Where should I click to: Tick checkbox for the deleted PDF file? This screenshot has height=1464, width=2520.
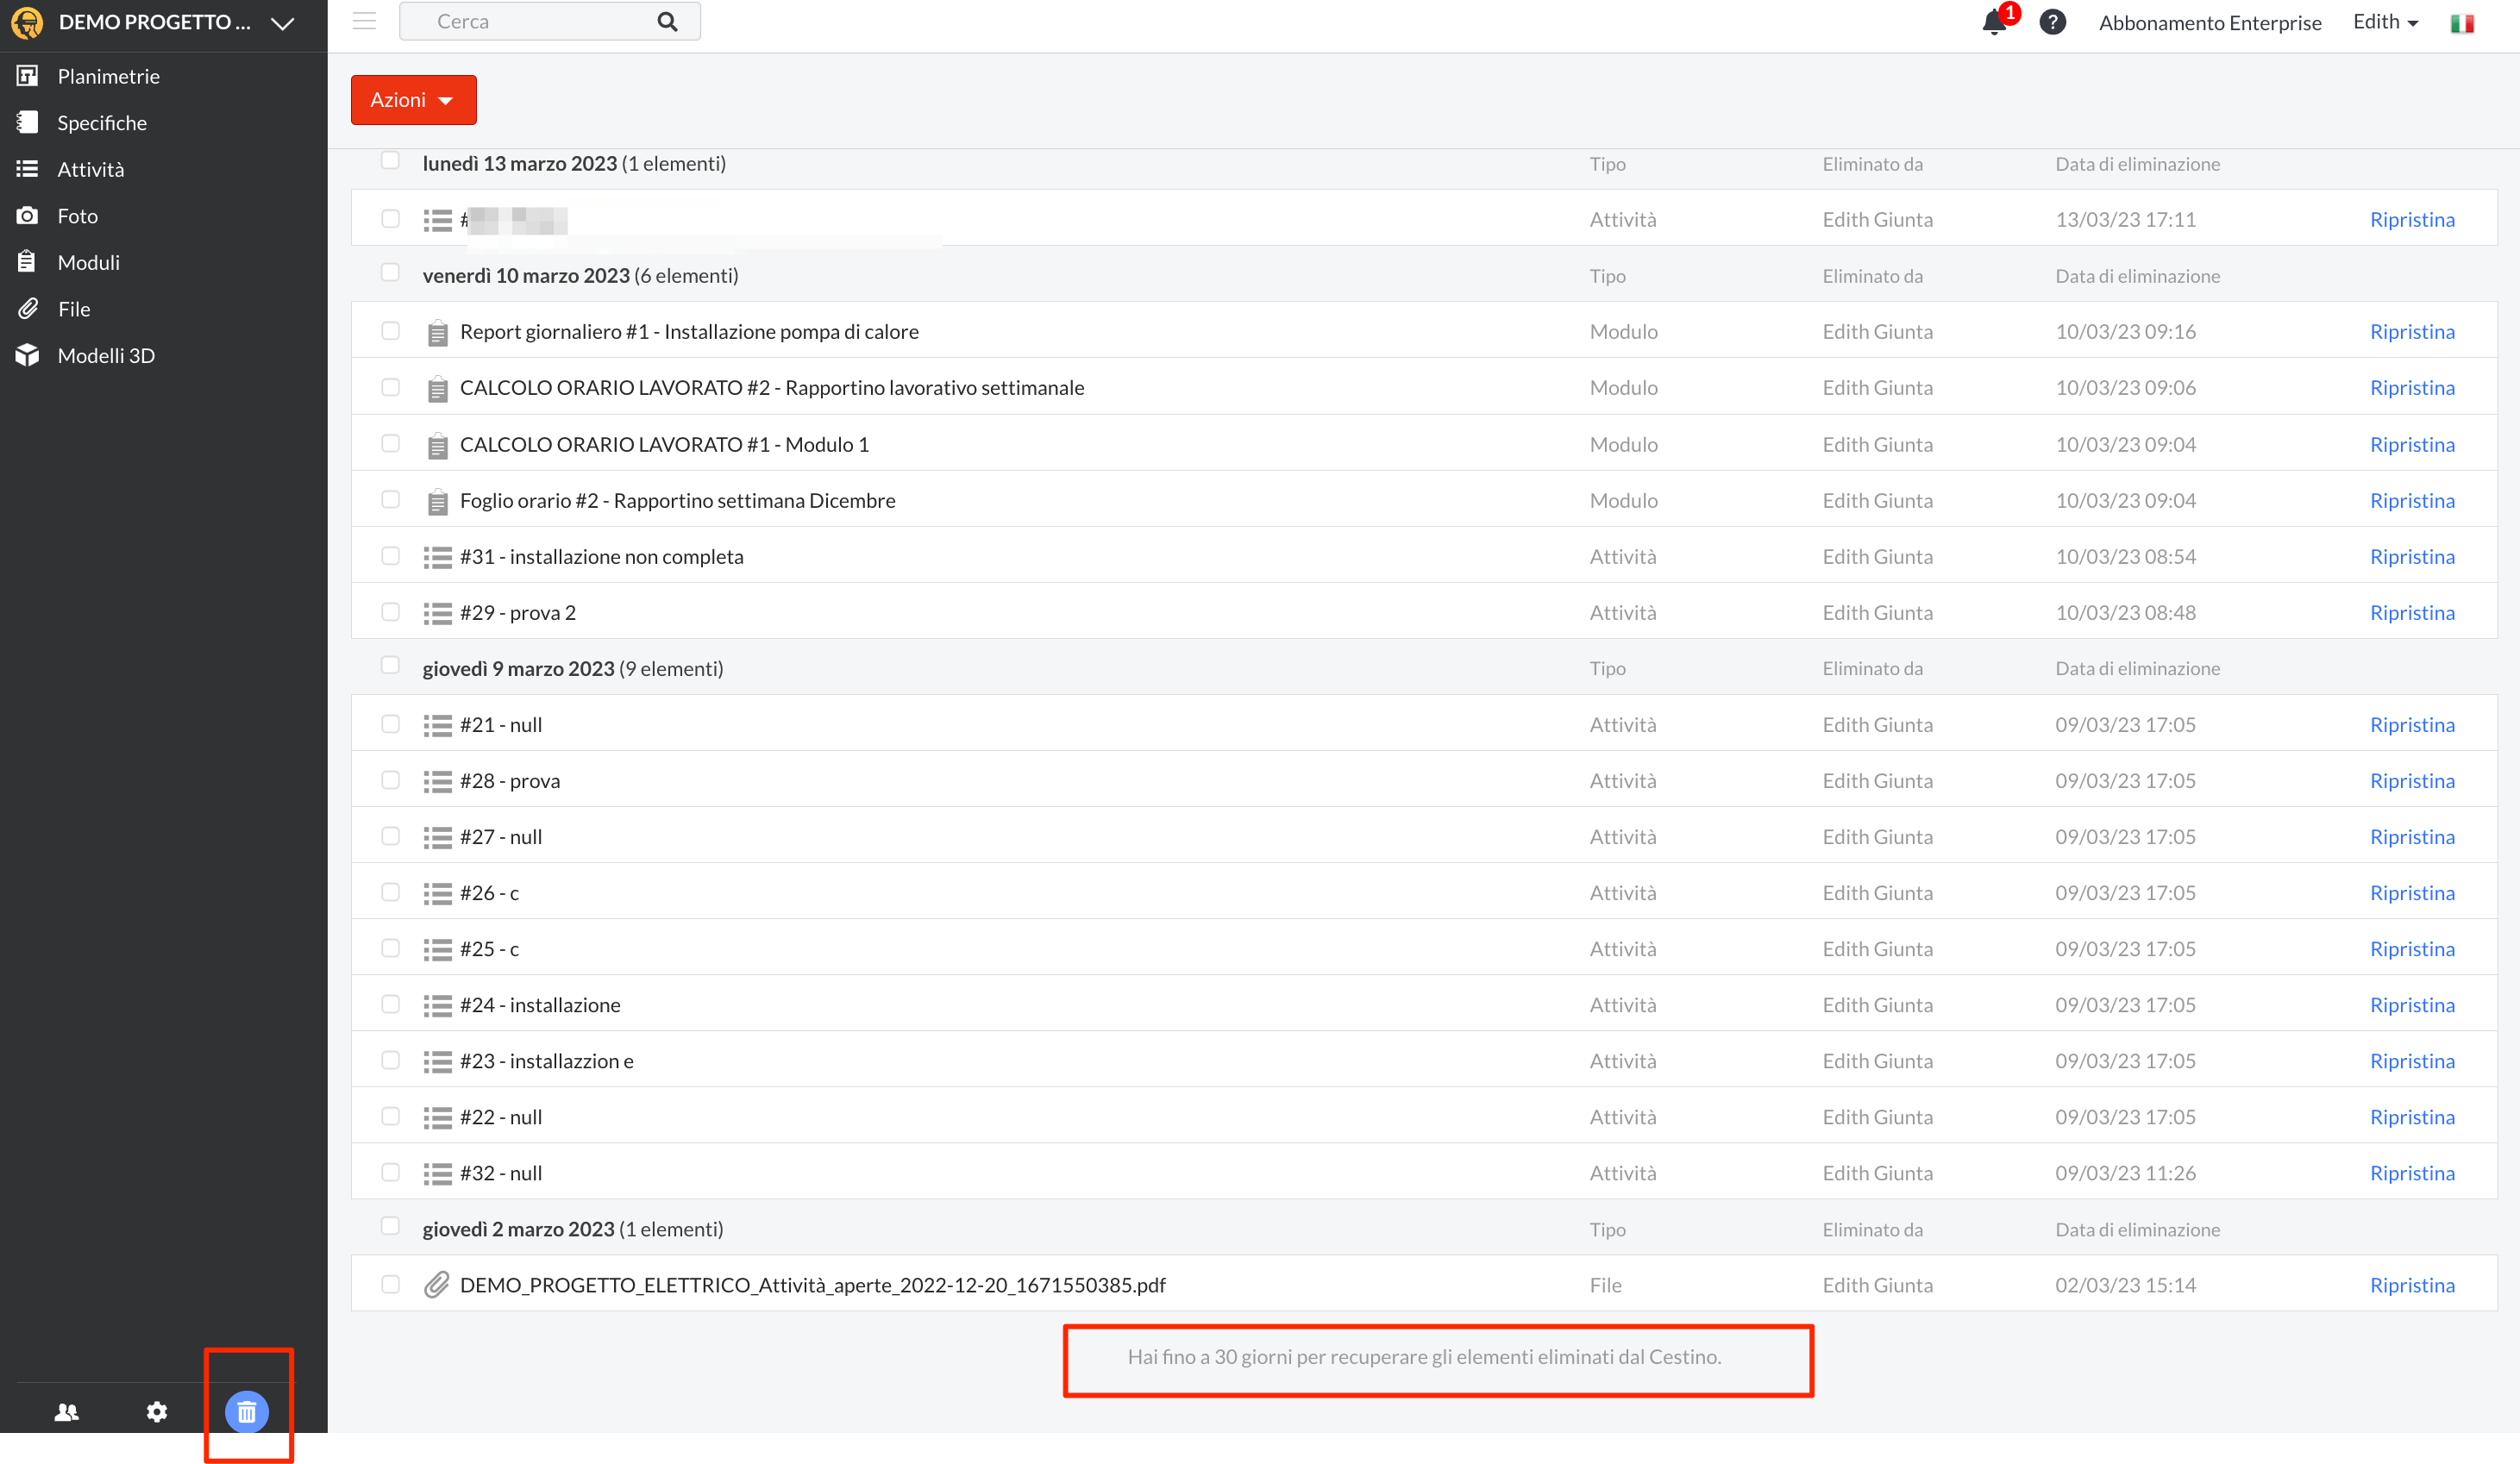pos(390,1284)
